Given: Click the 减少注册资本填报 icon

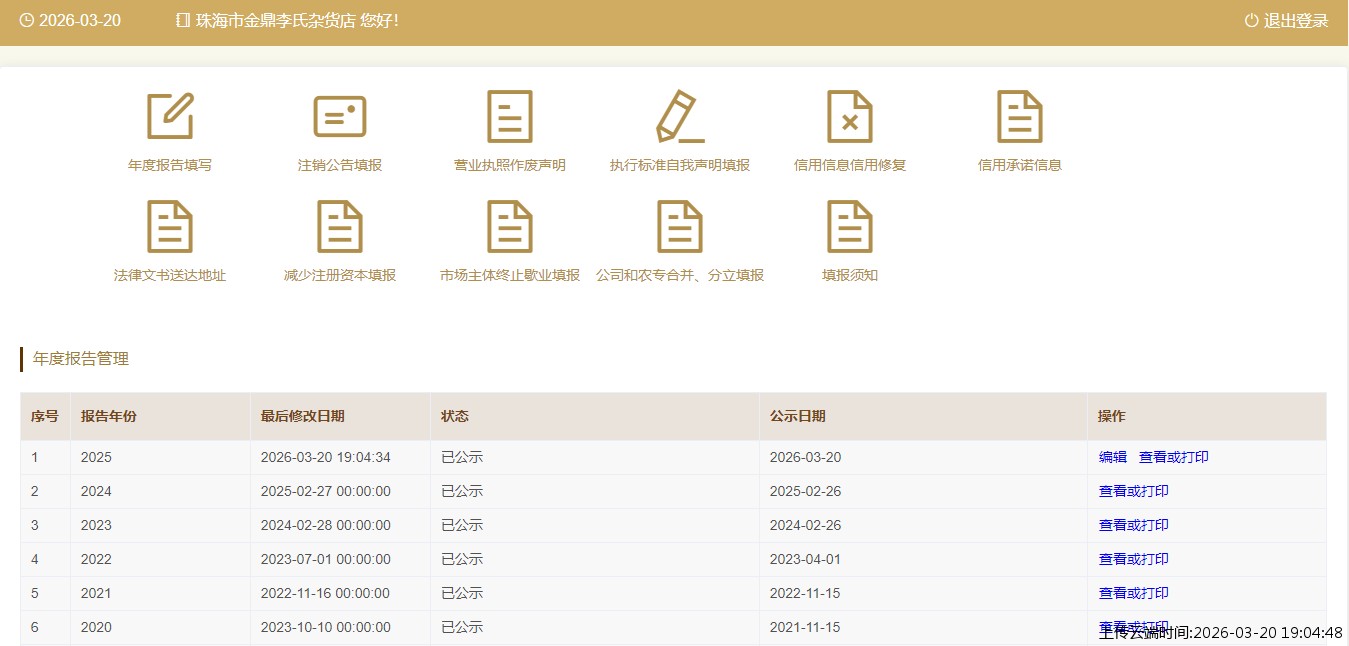Looking at the screenshot, I should [340, 227].
